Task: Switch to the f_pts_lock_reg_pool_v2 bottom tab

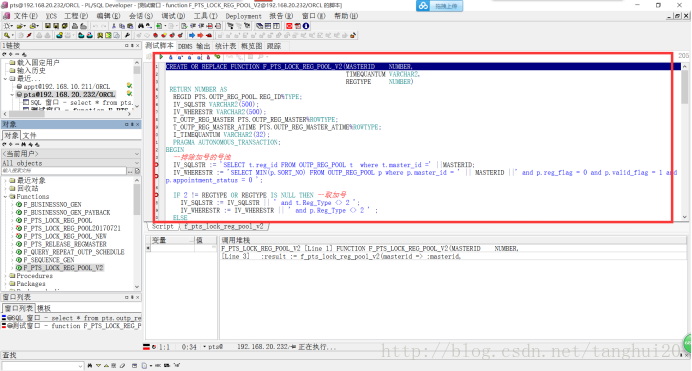Action: [224, 226]
